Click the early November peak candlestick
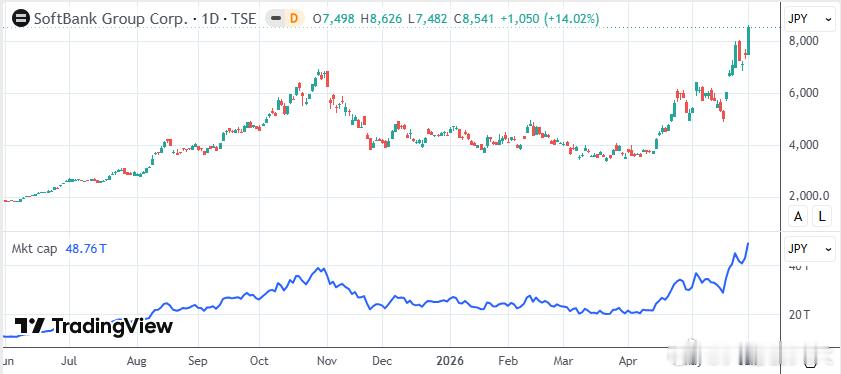Image resolution: width=841 pixels, height=374 pixels. [327, 79]
